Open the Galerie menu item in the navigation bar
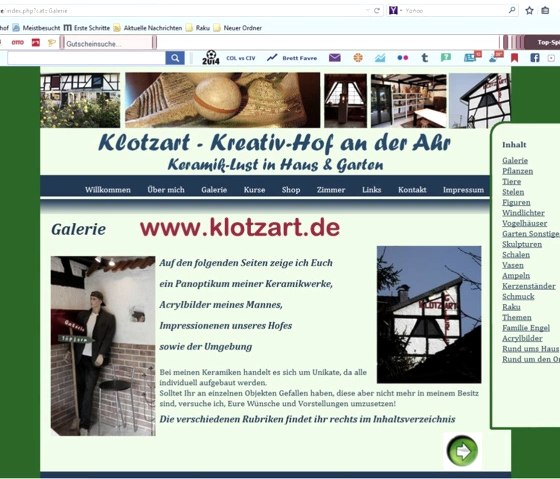 tap(214, 190)
